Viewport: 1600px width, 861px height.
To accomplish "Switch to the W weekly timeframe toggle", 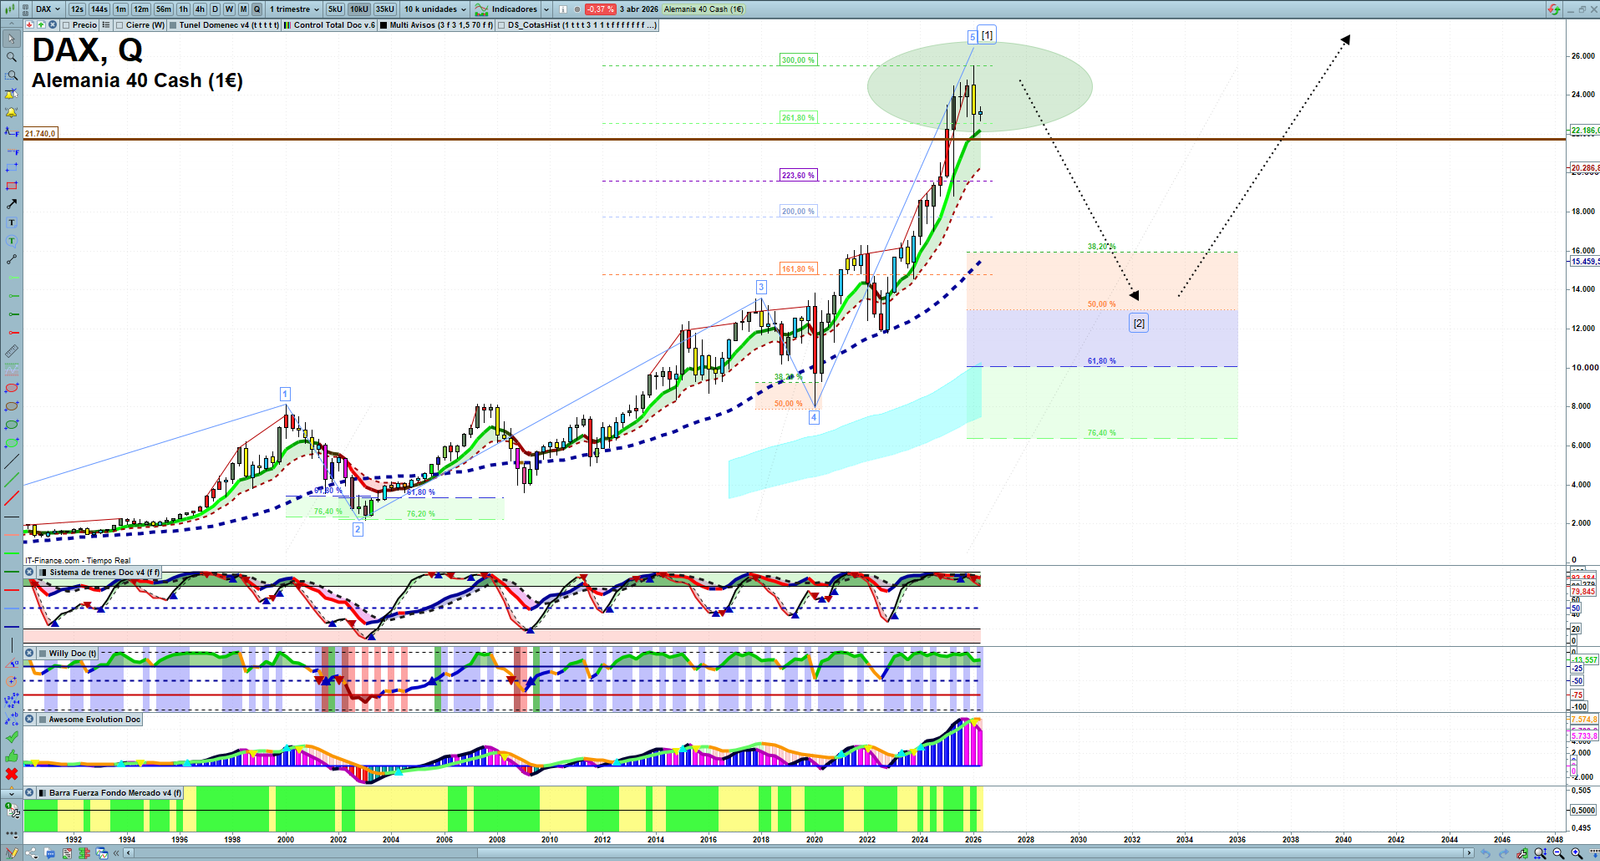I will tap(229, 9).
